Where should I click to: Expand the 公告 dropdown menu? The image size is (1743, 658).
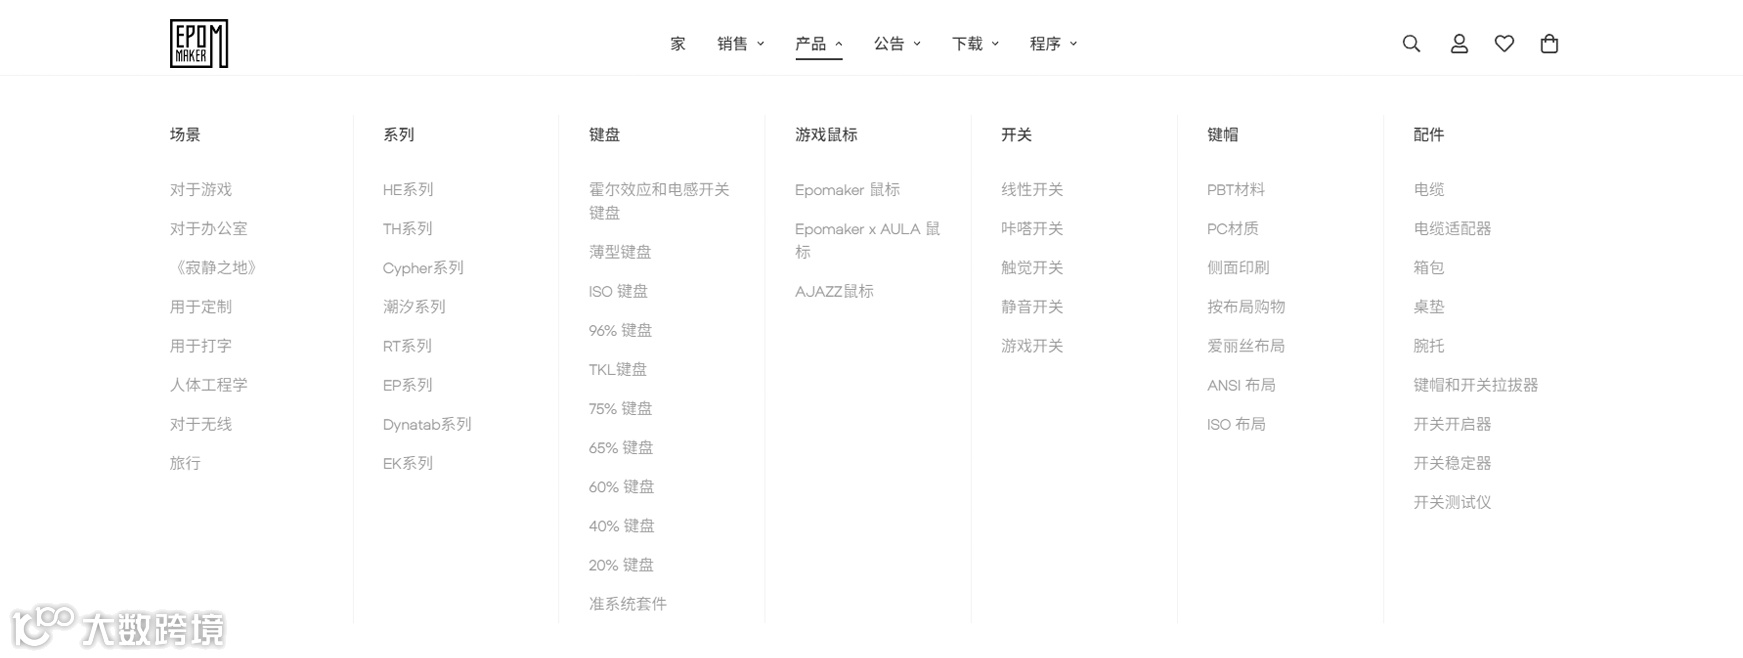tap(897, 44)
